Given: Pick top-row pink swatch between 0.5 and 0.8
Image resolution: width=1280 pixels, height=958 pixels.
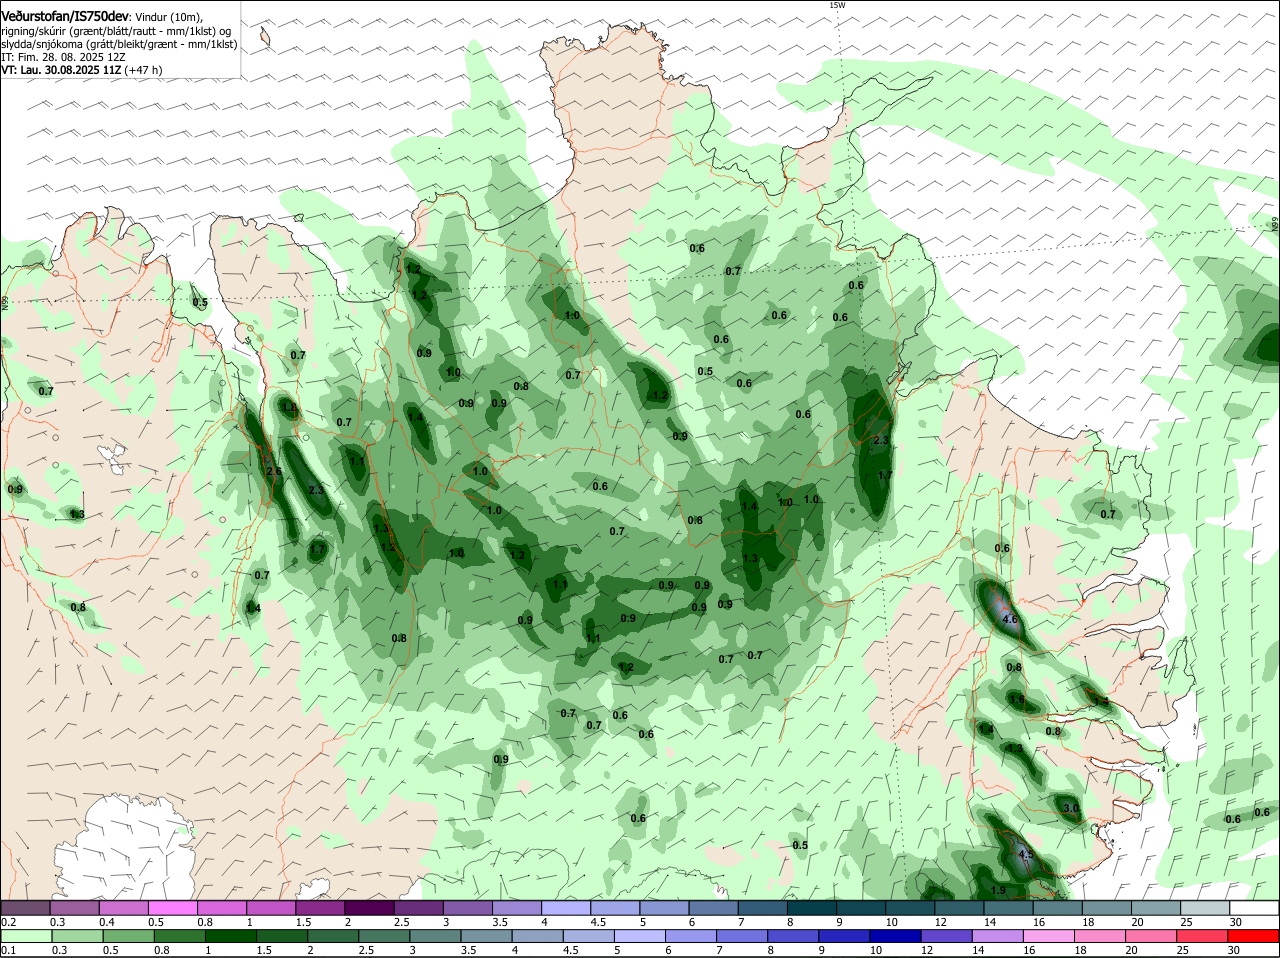Looking at the screenshot, I should pyautogui.click(x=172, y=908).
